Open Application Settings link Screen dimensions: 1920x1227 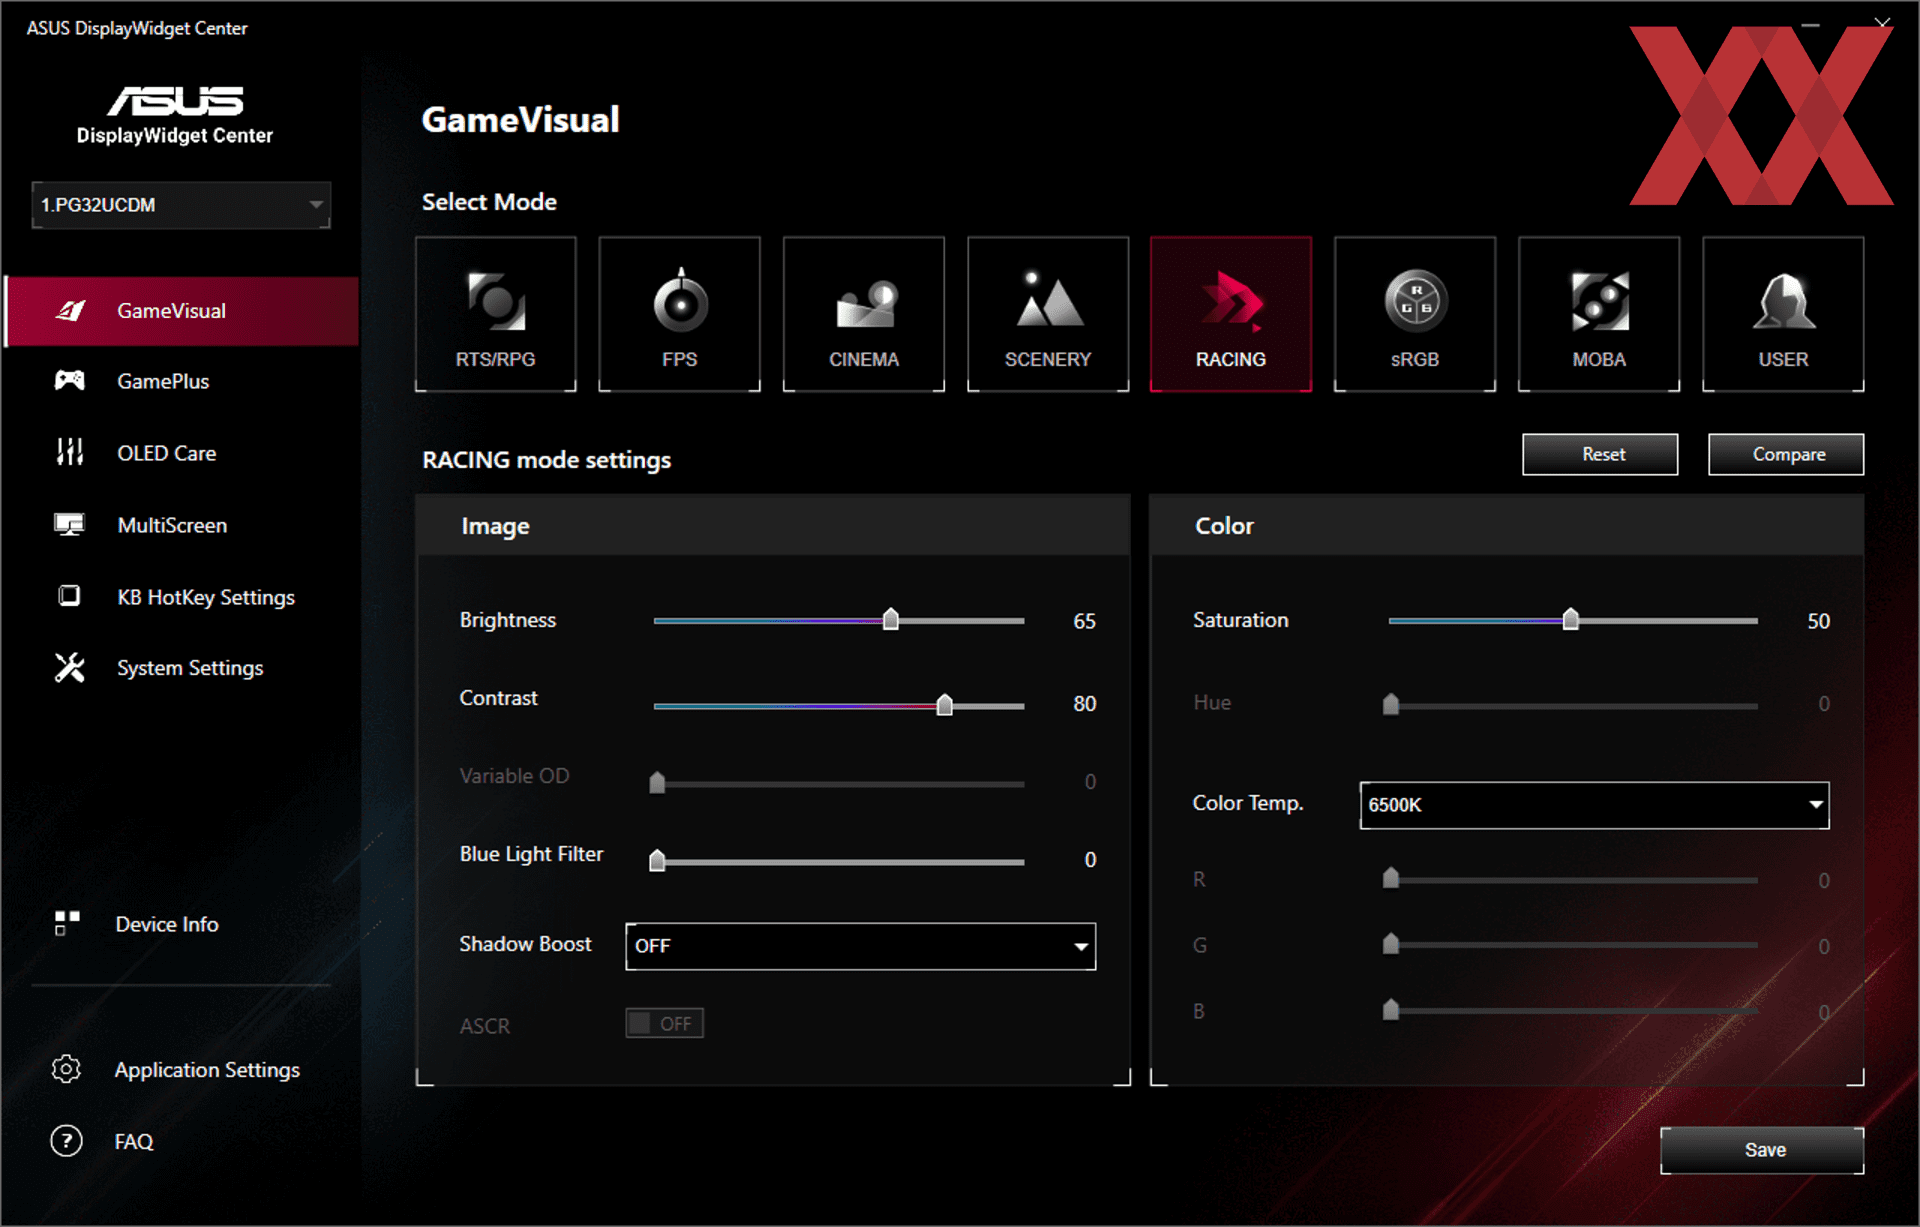(207, 1069)
